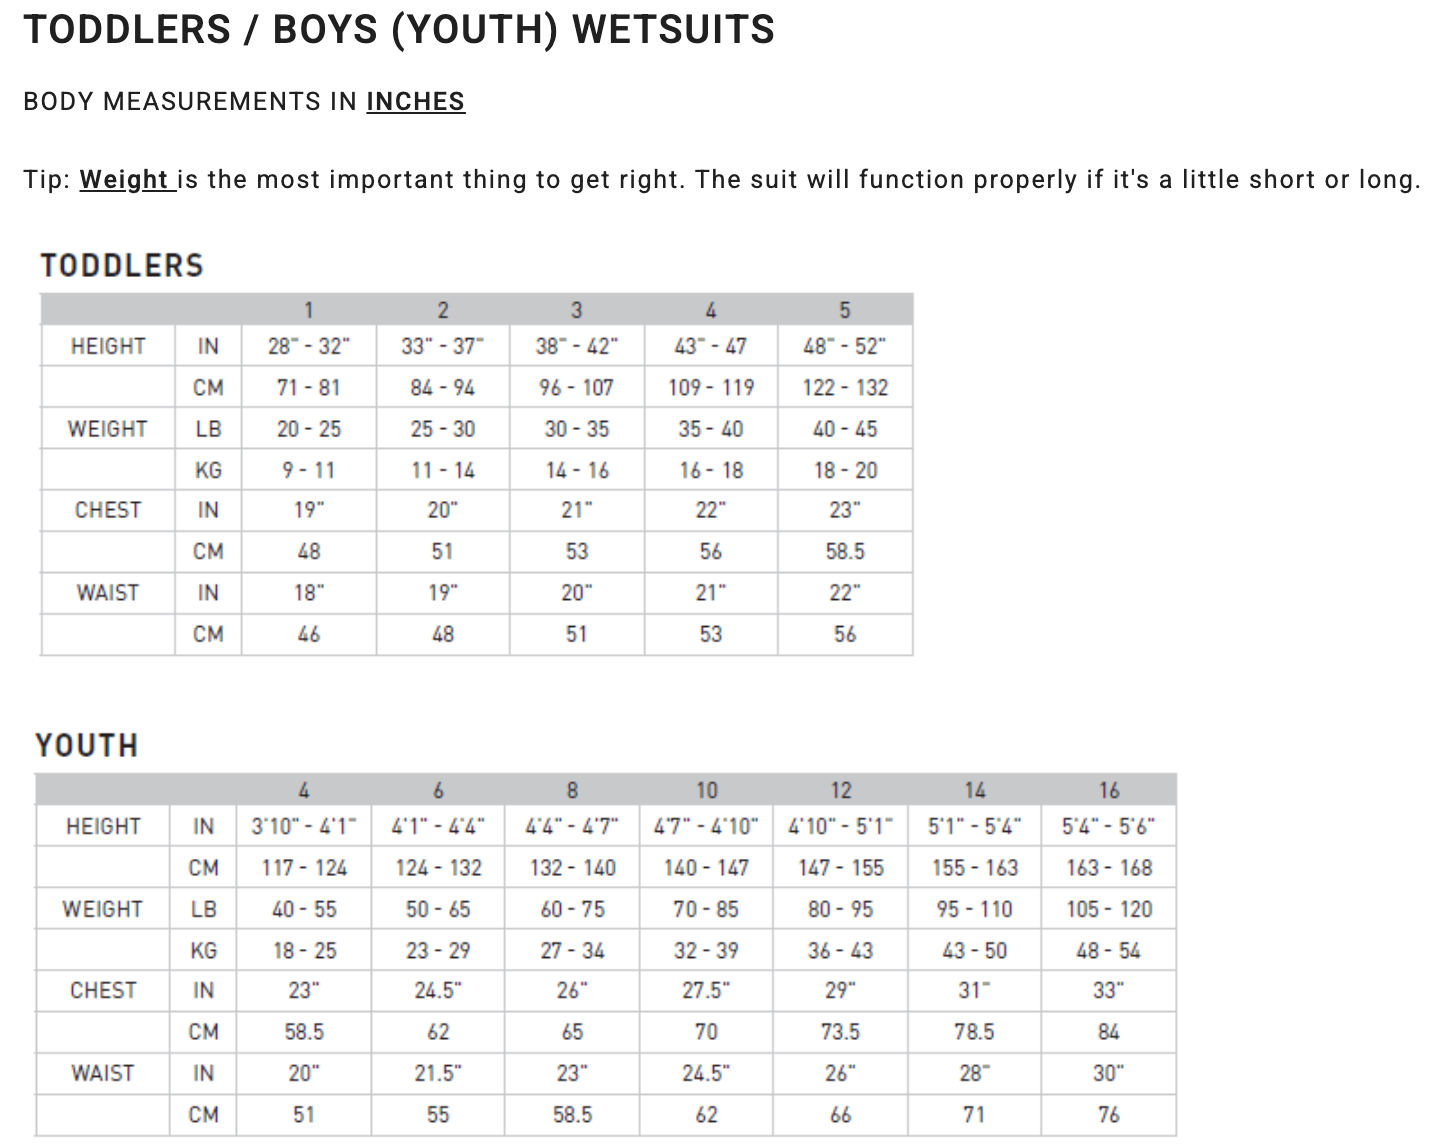
Task: Click the Toddlers height cell 109 - 119
Action: pyautogui.click(x=711, y=388)
